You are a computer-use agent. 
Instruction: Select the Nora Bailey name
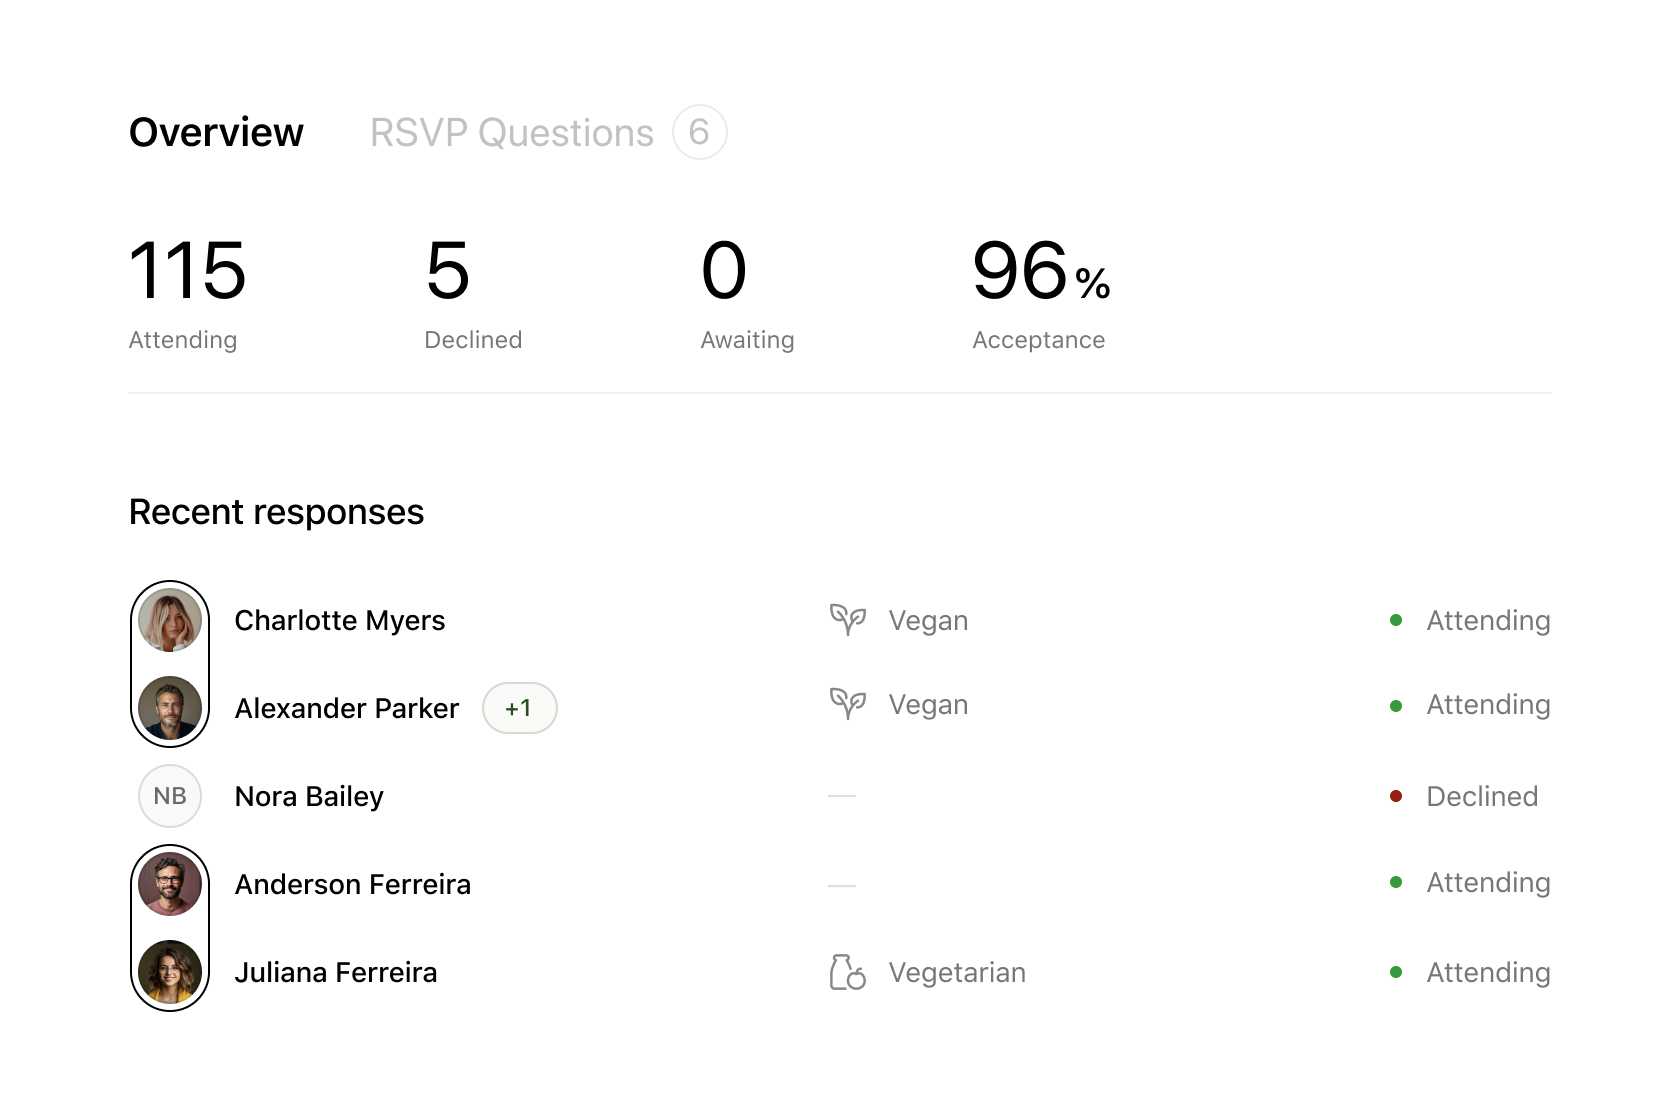[309, 796]
